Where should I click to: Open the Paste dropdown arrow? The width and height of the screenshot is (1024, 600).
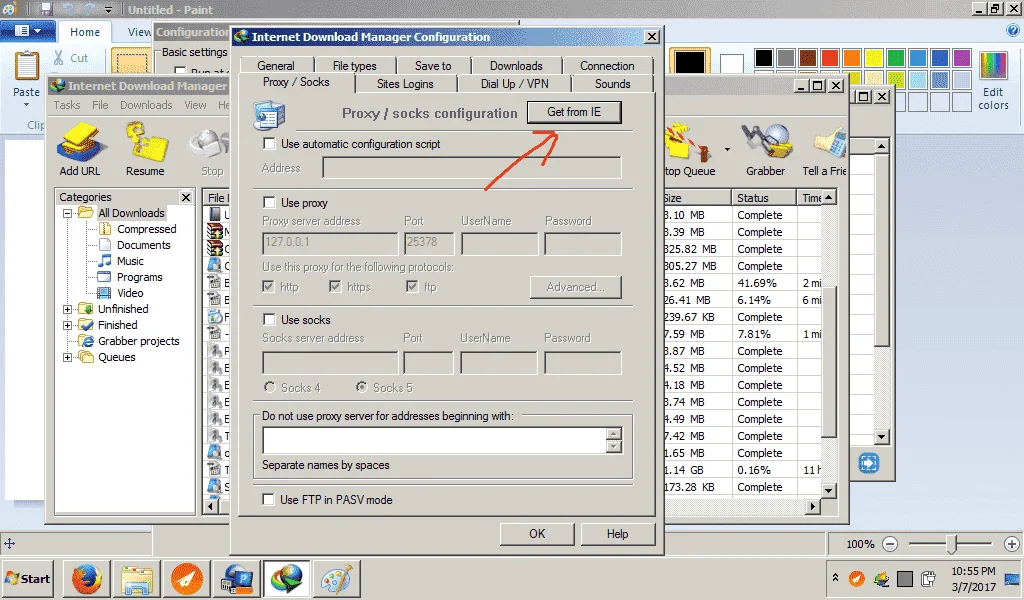pyautogui.click(x=27, y=104)
